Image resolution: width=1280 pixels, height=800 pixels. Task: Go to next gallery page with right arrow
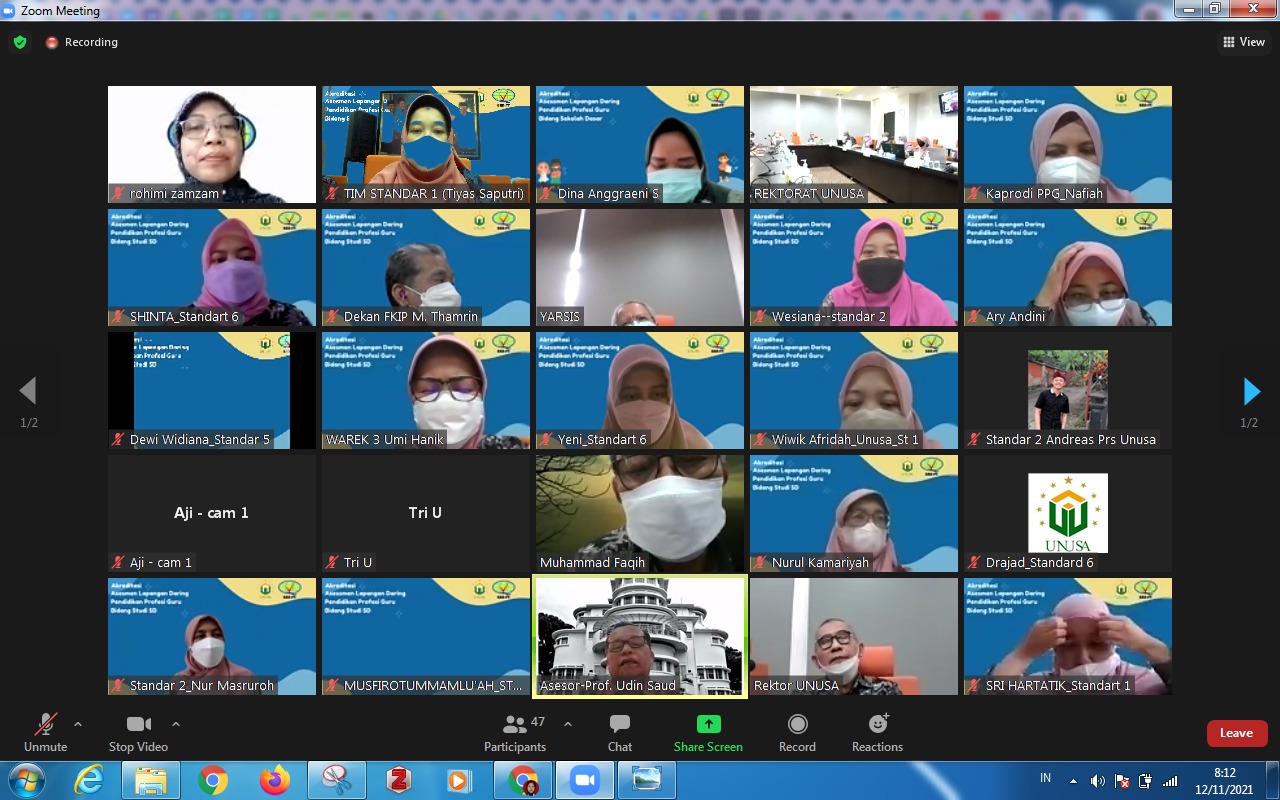1251,391
